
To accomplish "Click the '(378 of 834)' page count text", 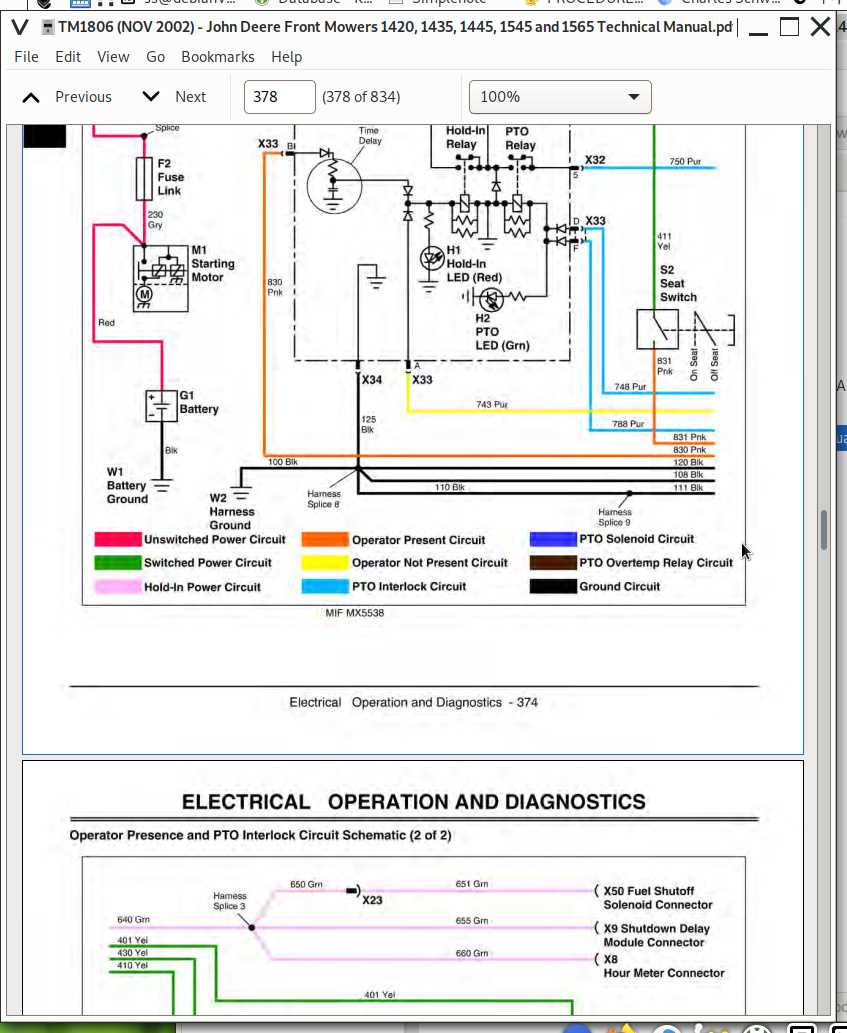I will click(x=361, y=97).
